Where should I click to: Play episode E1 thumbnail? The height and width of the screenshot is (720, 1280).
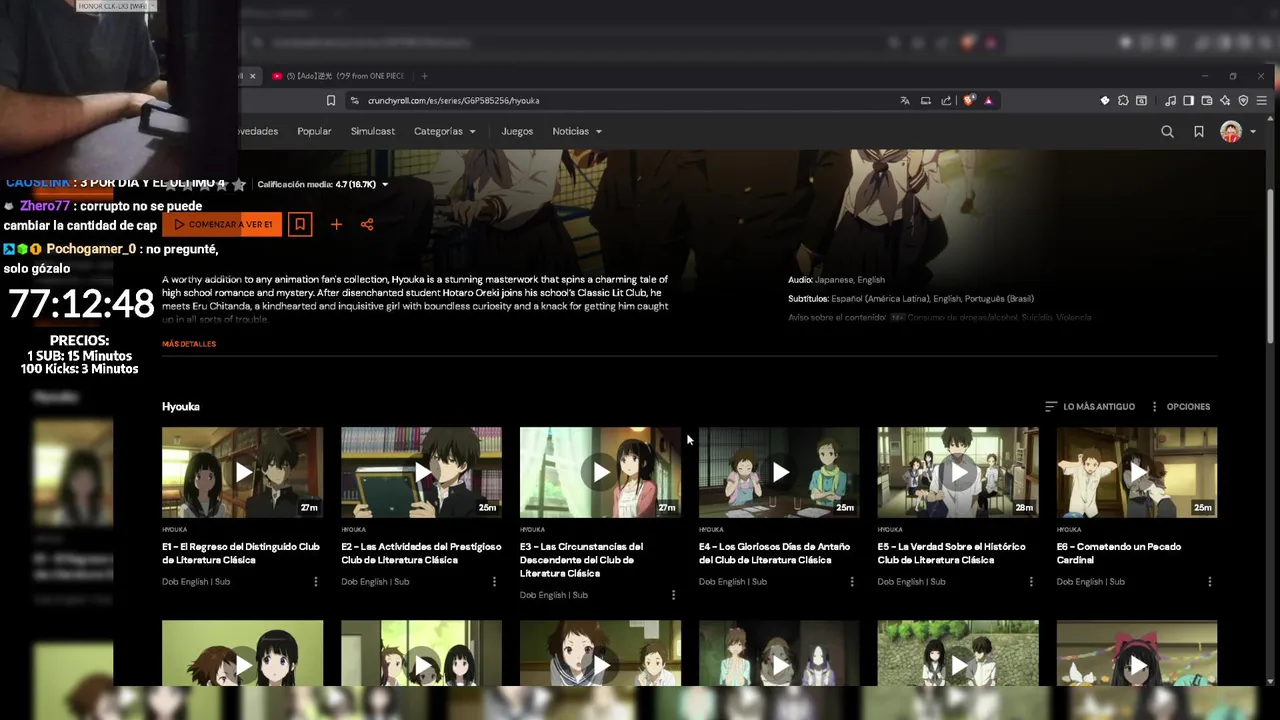(242, 472)
